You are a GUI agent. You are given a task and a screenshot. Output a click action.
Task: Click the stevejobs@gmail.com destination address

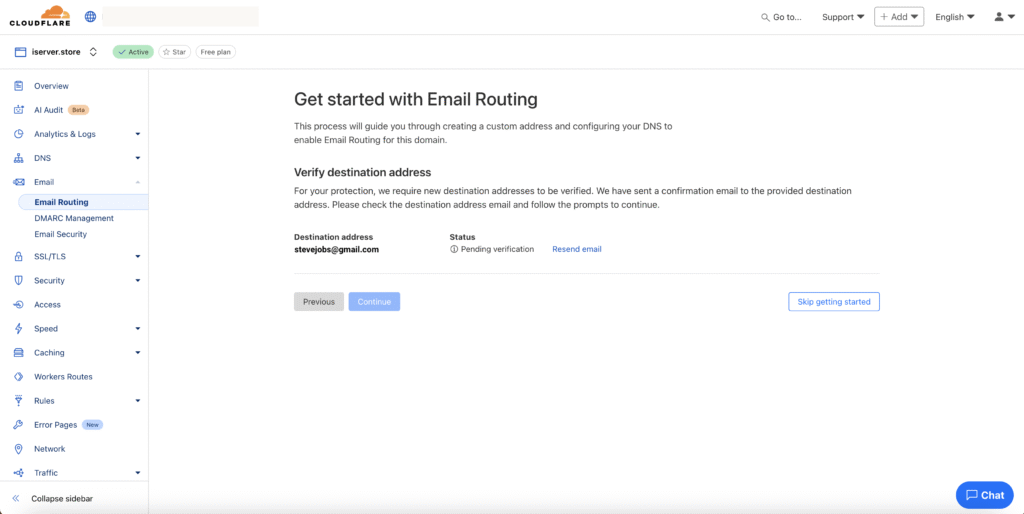[x=336, y=249]
